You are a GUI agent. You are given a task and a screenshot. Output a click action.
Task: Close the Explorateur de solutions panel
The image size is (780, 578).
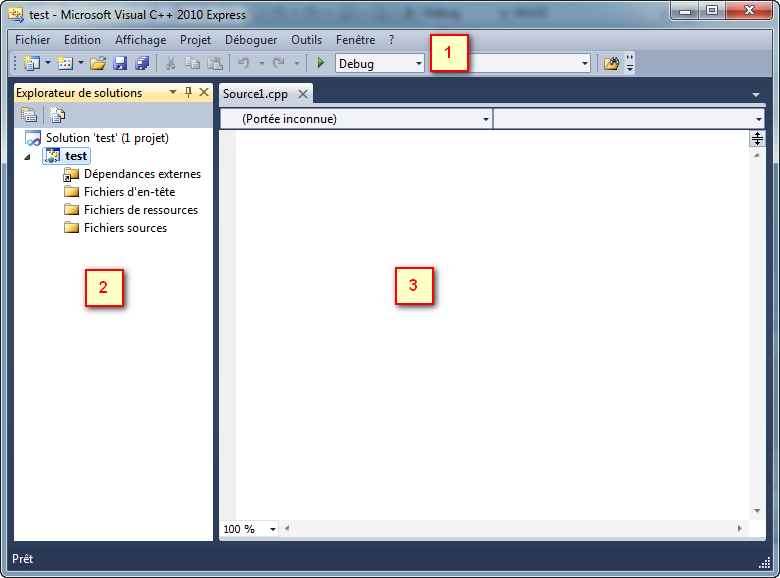[x=204, y=92]
